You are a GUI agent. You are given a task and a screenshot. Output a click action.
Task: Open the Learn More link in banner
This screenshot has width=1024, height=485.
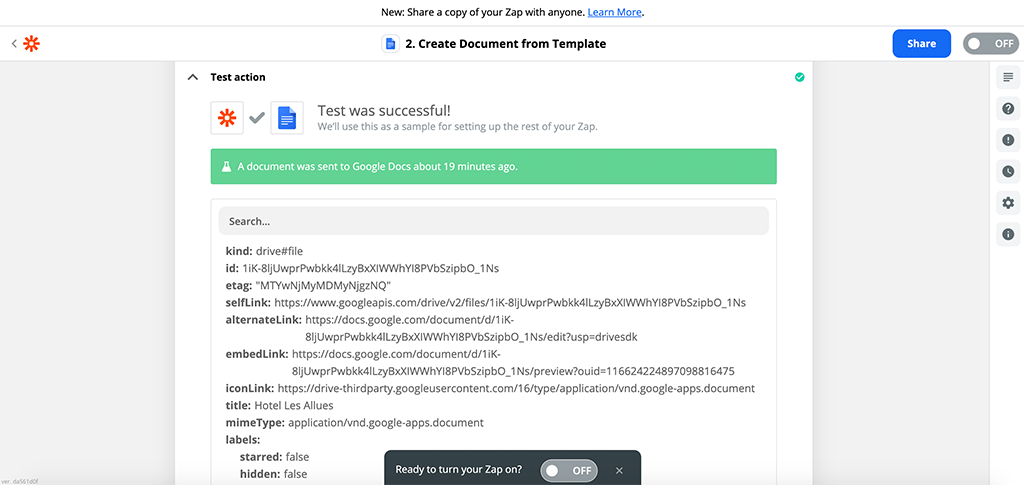(x=615, y=12)
